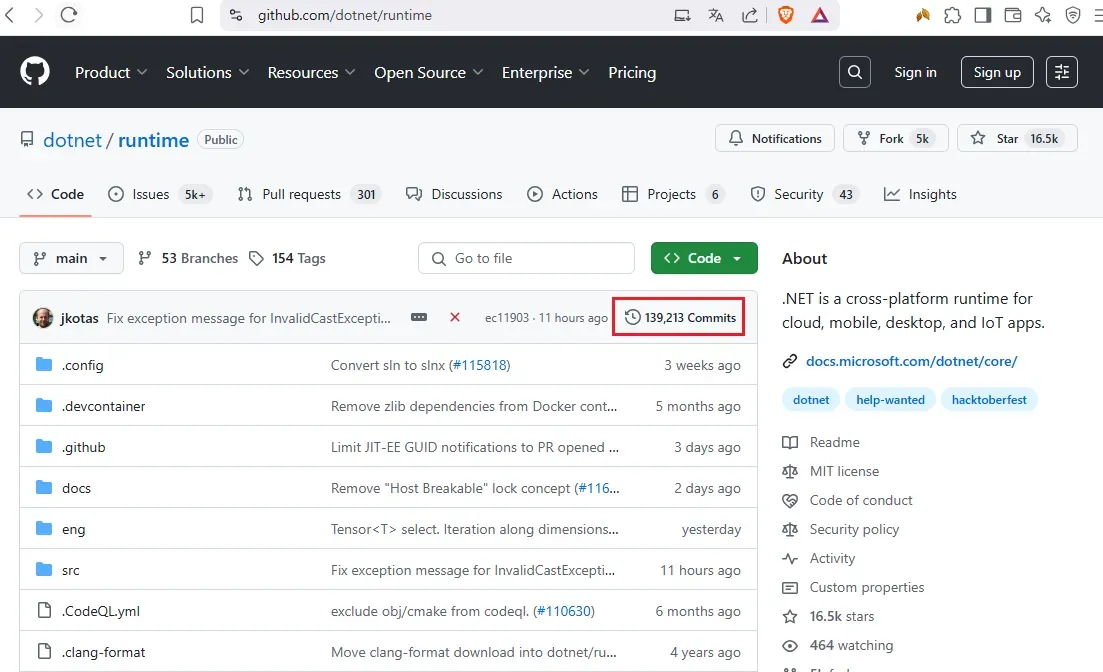The width and height of the screenshot is (1103, 672).
Task: Expand the Enterprise menu
Action: [x=545, y=72]
